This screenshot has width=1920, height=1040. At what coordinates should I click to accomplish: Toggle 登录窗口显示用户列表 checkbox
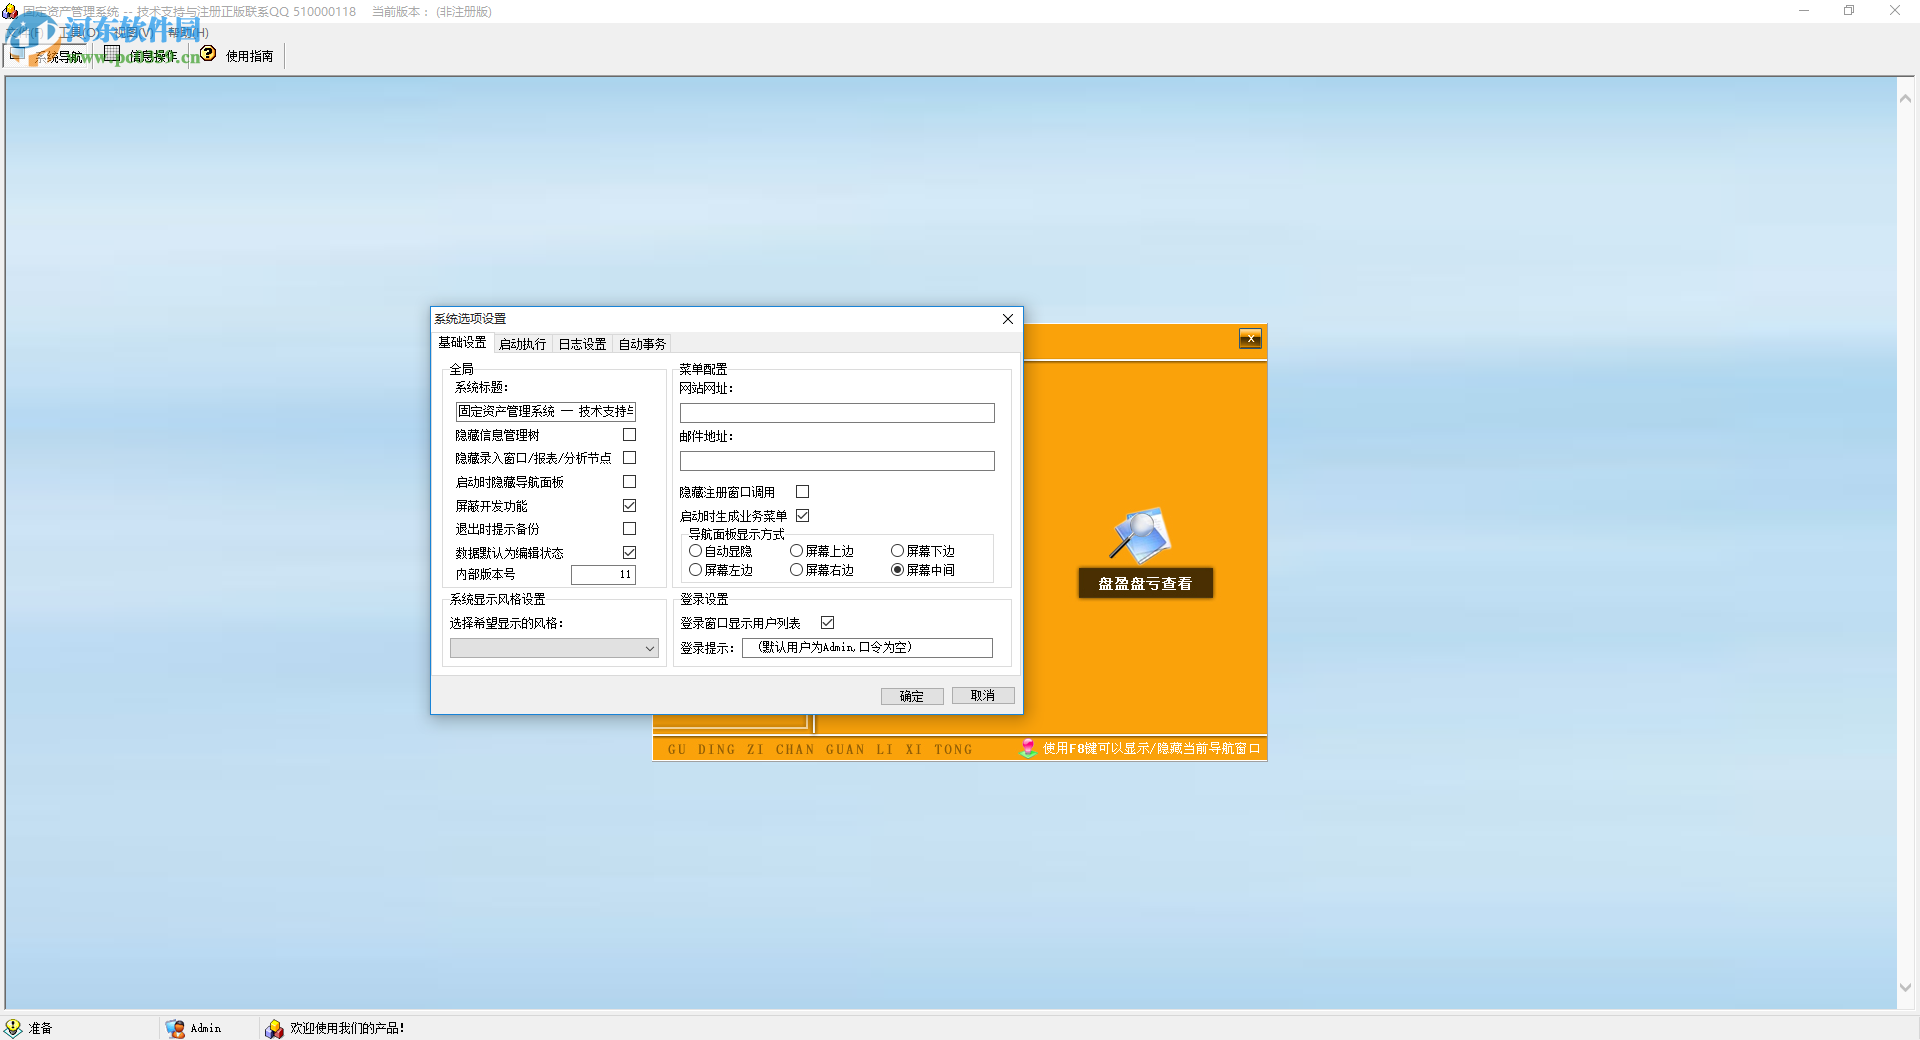[827, 623]
